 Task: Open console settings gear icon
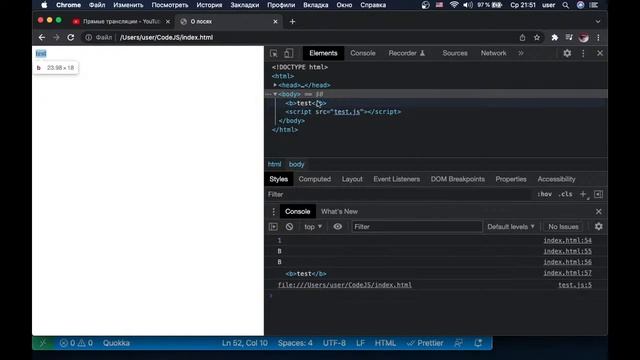click(598, 227)
